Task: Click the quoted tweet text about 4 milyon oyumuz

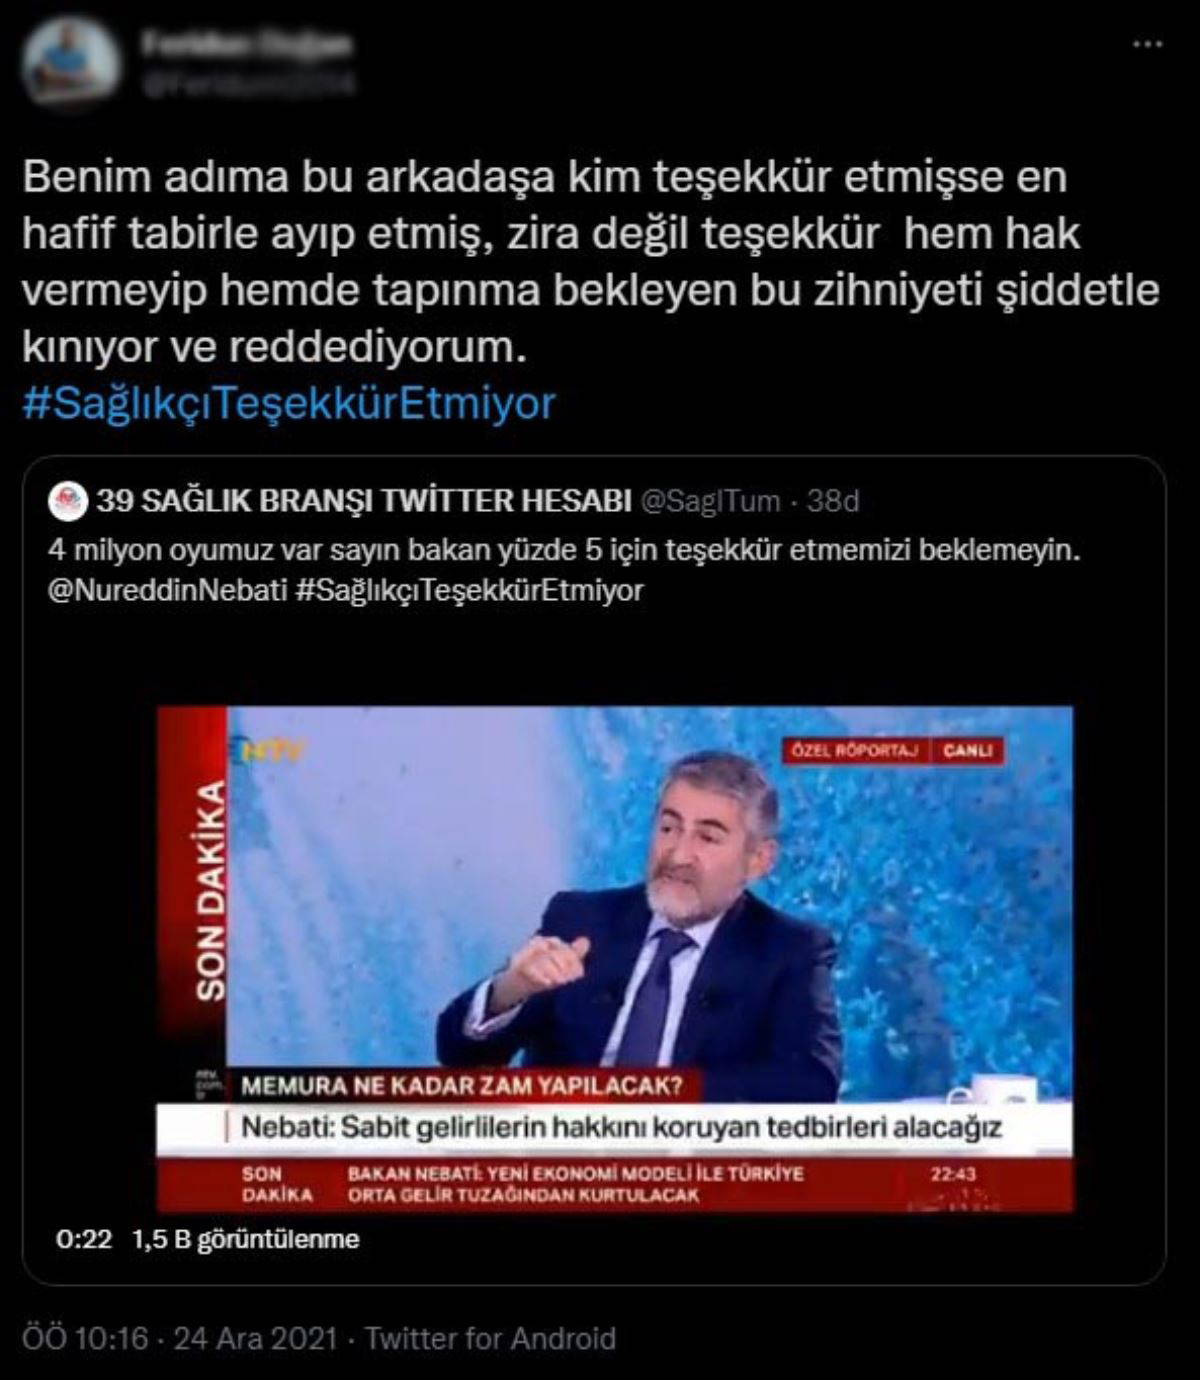Action: click(565, 552)
